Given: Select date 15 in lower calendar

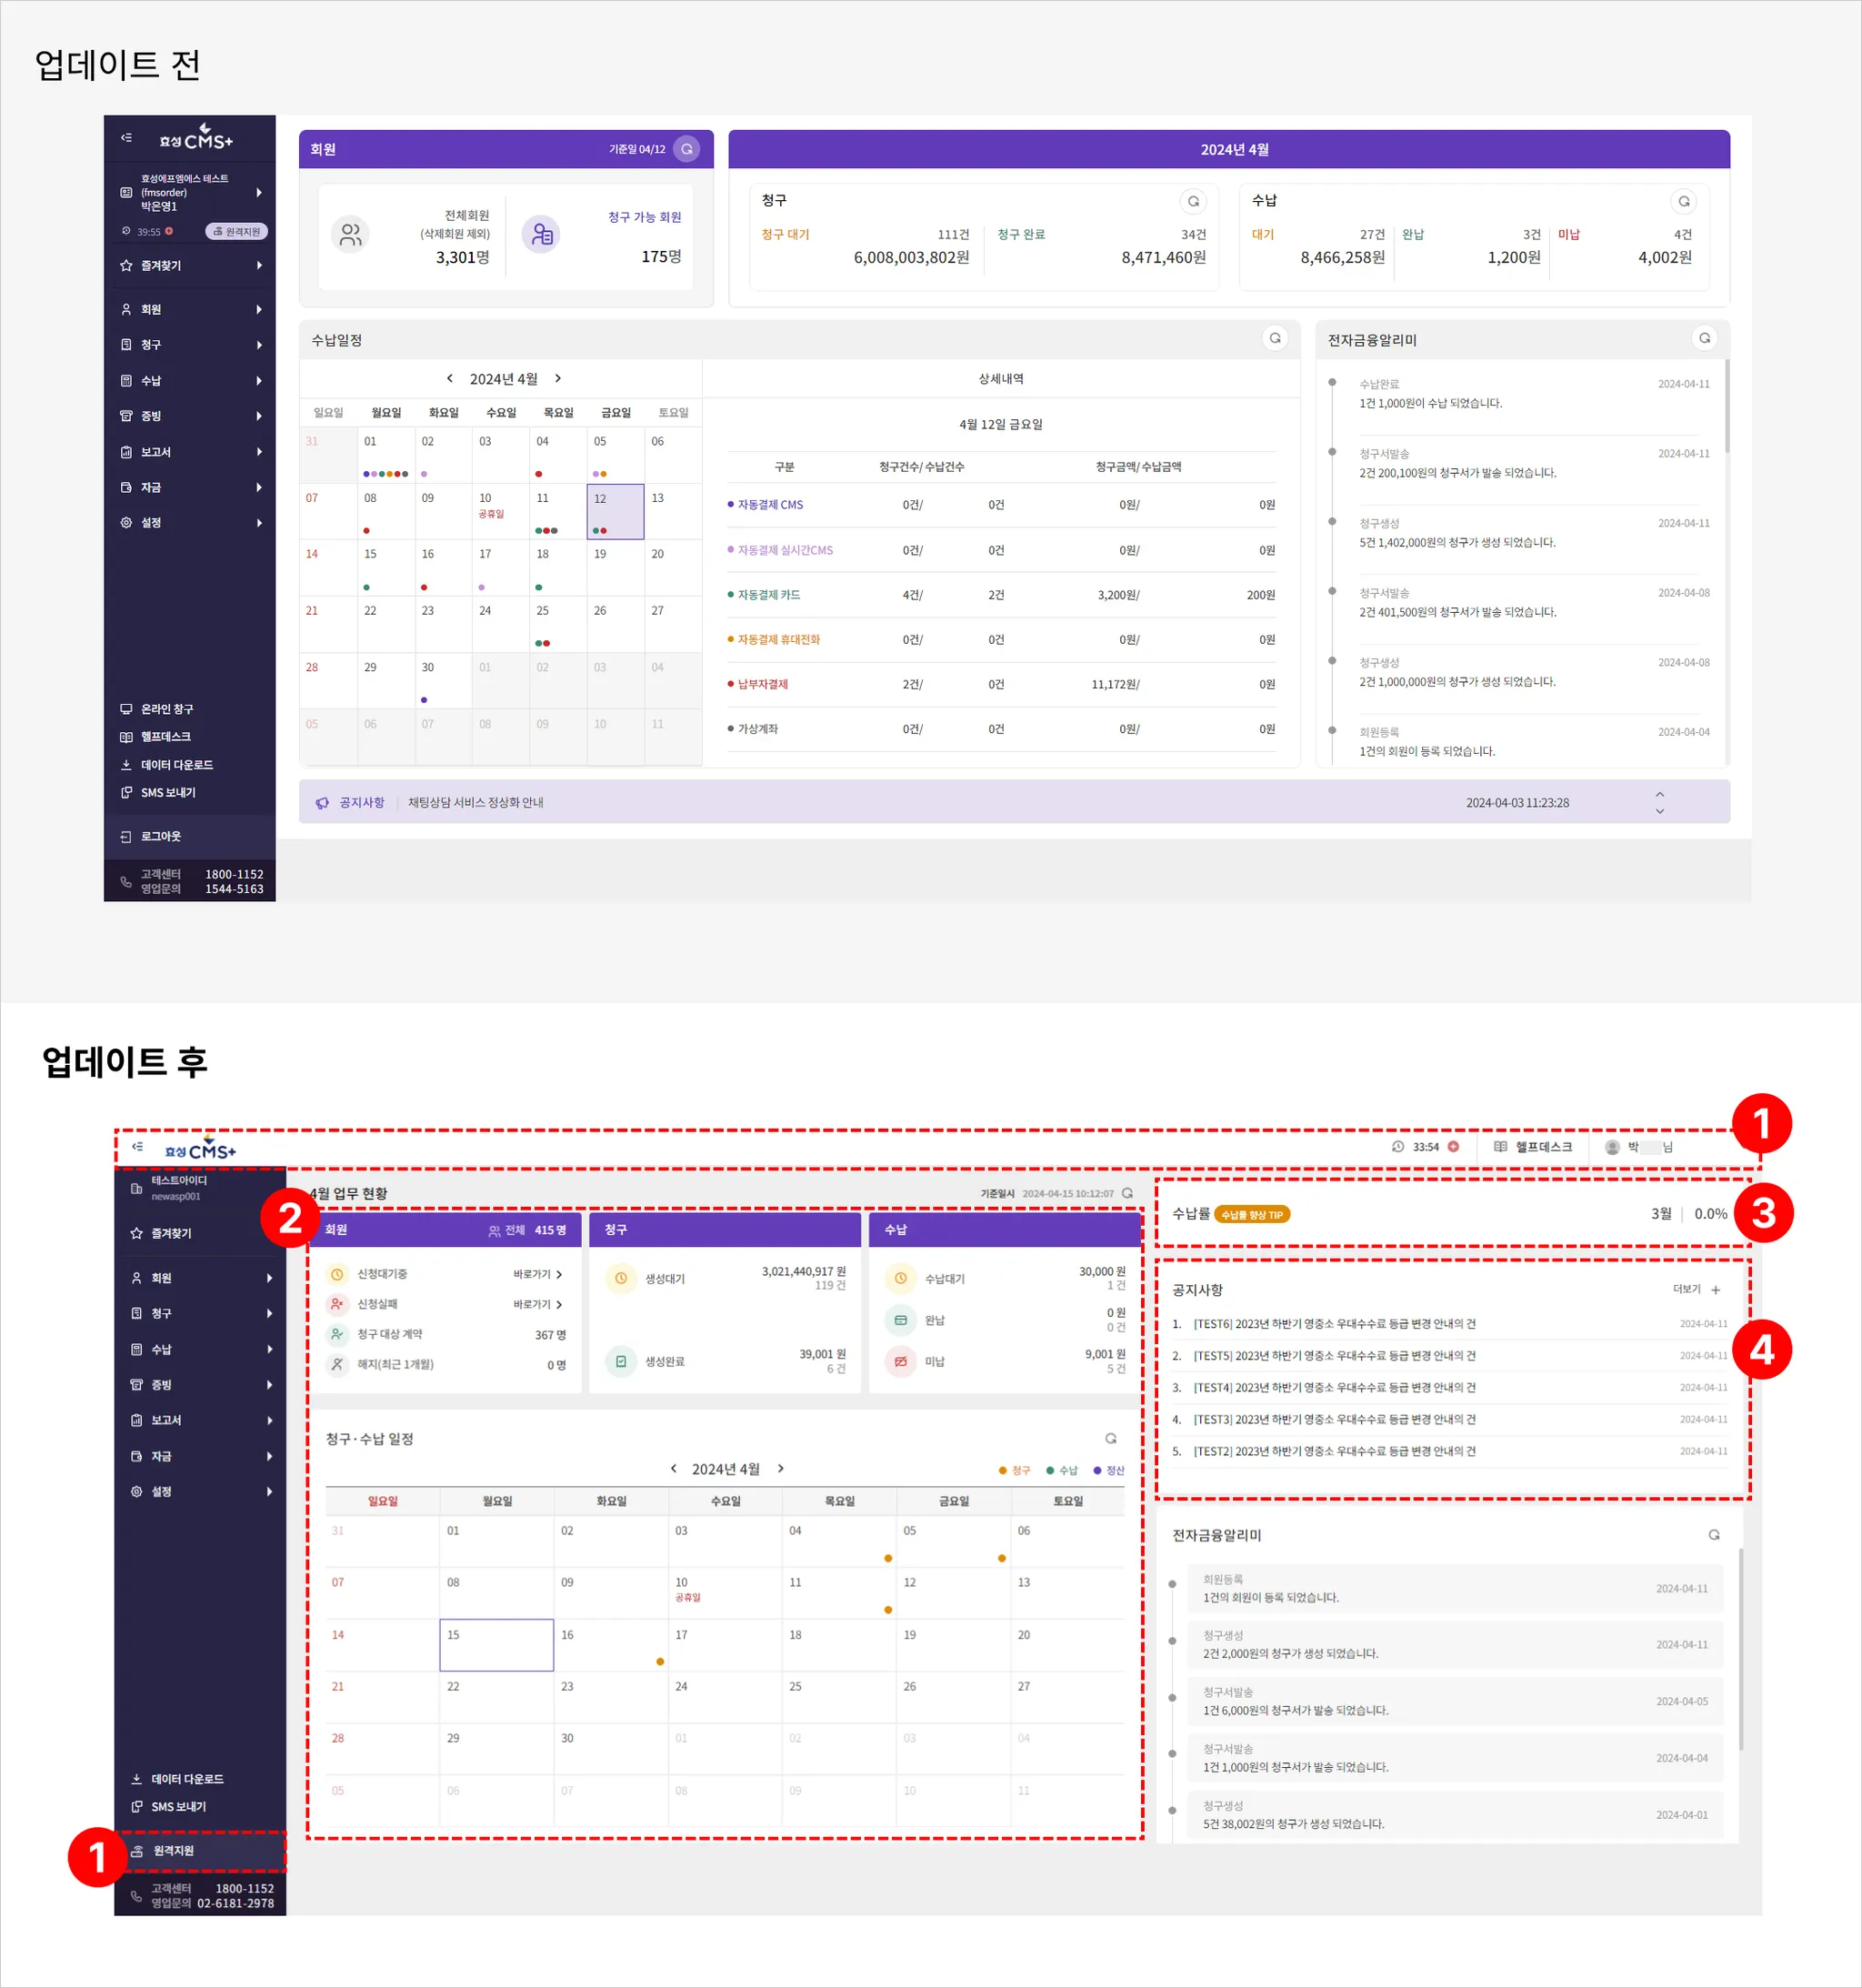Looking at the screenshot, I should [496, 1644].
